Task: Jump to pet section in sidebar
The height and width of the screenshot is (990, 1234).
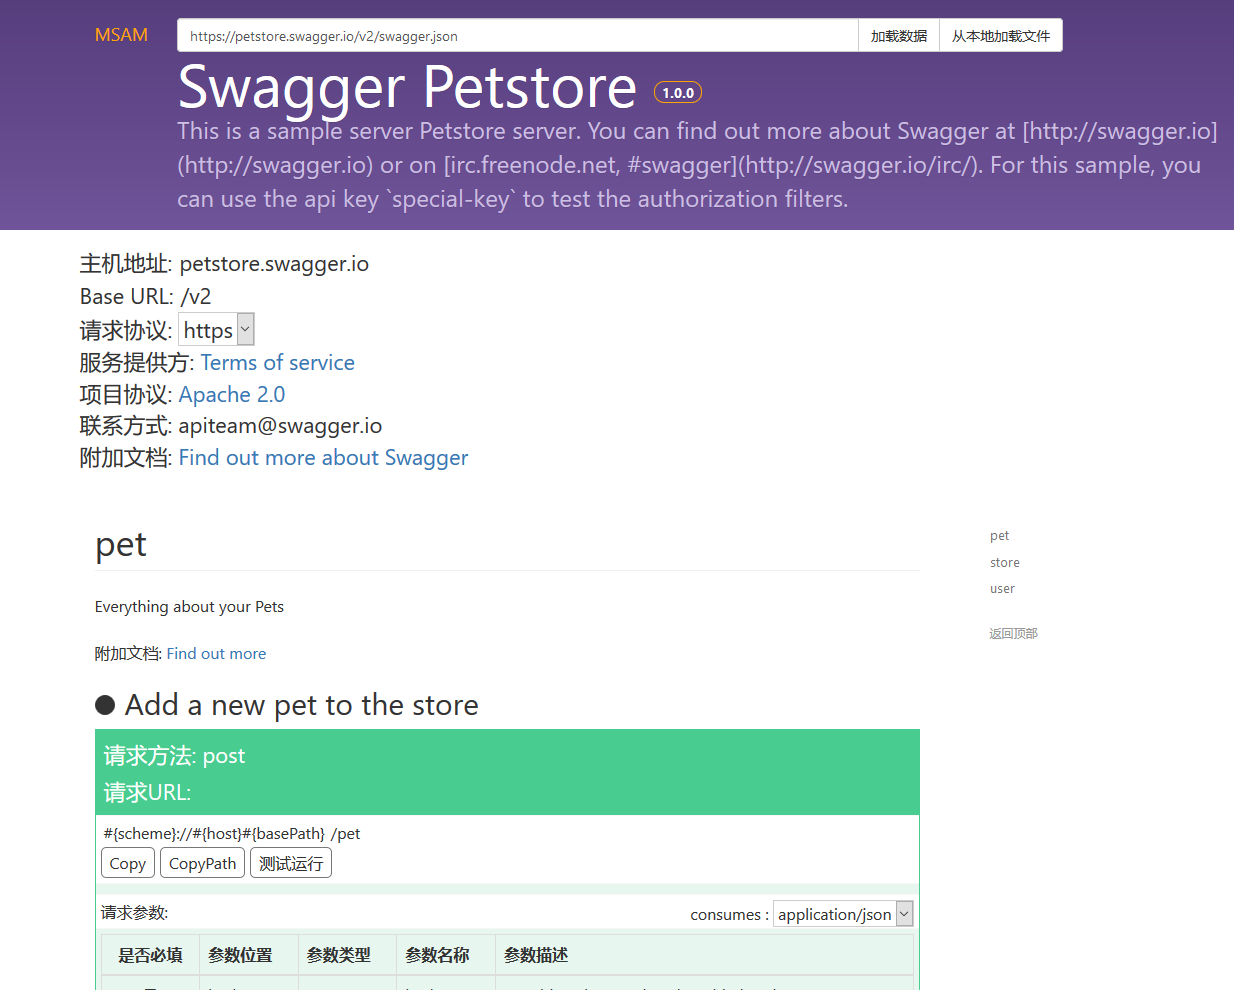Action: [999, 536]
